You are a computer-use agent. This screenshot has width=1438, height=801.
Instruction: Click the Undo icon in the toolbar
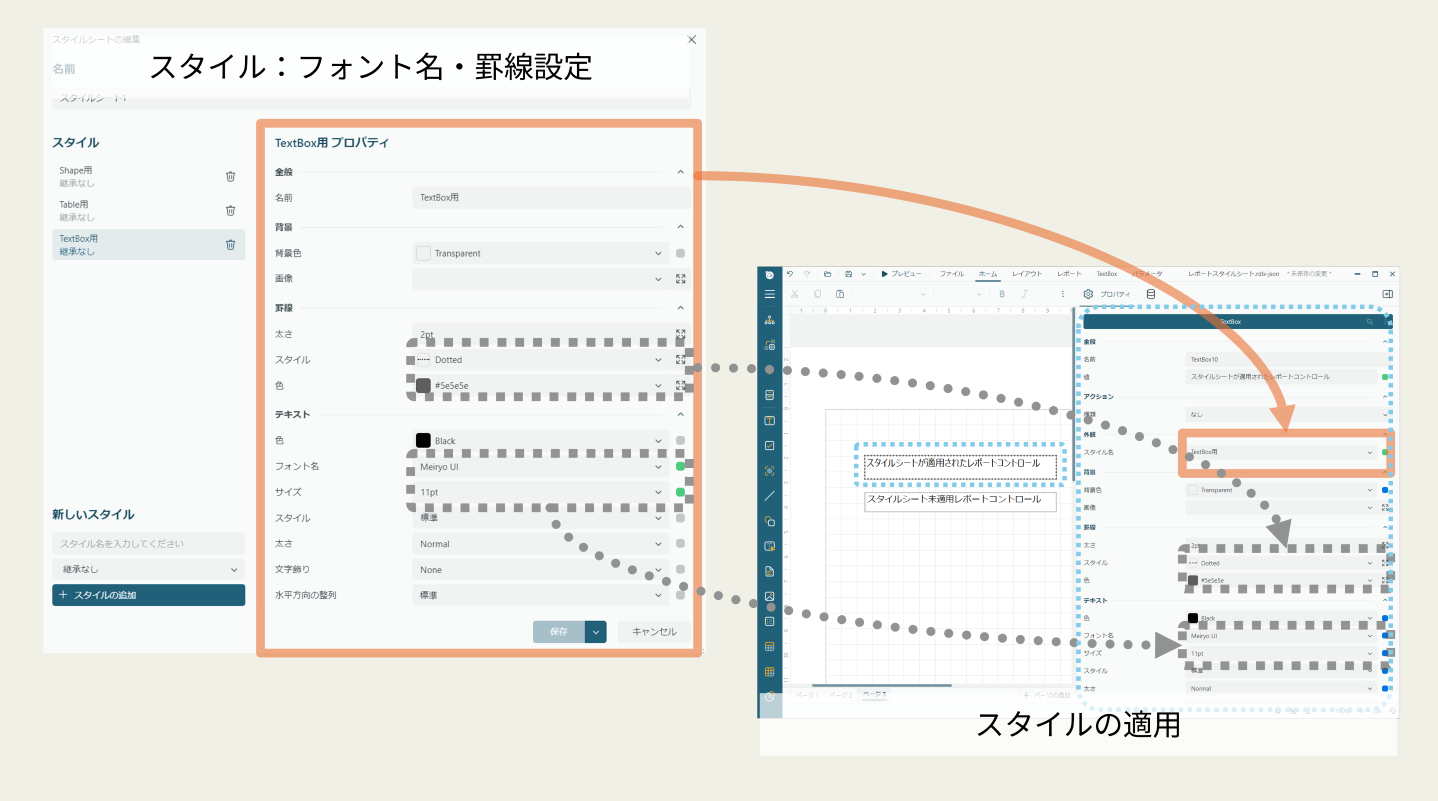click(790, 274)
